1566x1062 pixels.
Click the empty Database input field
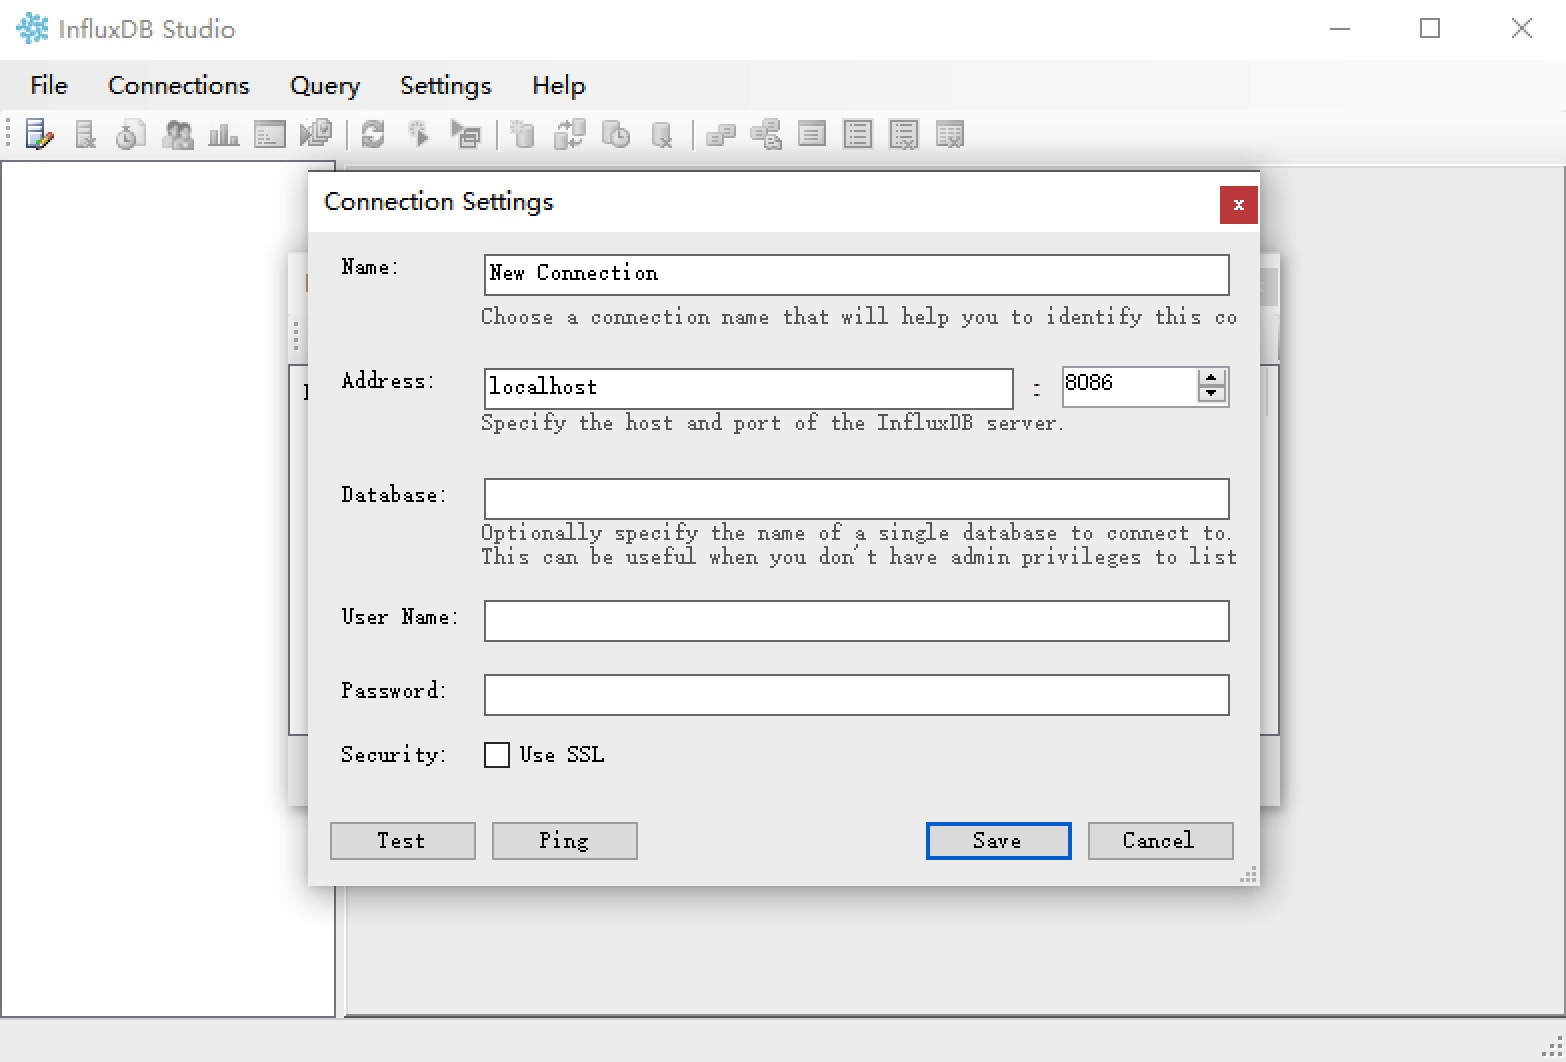(857, 499)
